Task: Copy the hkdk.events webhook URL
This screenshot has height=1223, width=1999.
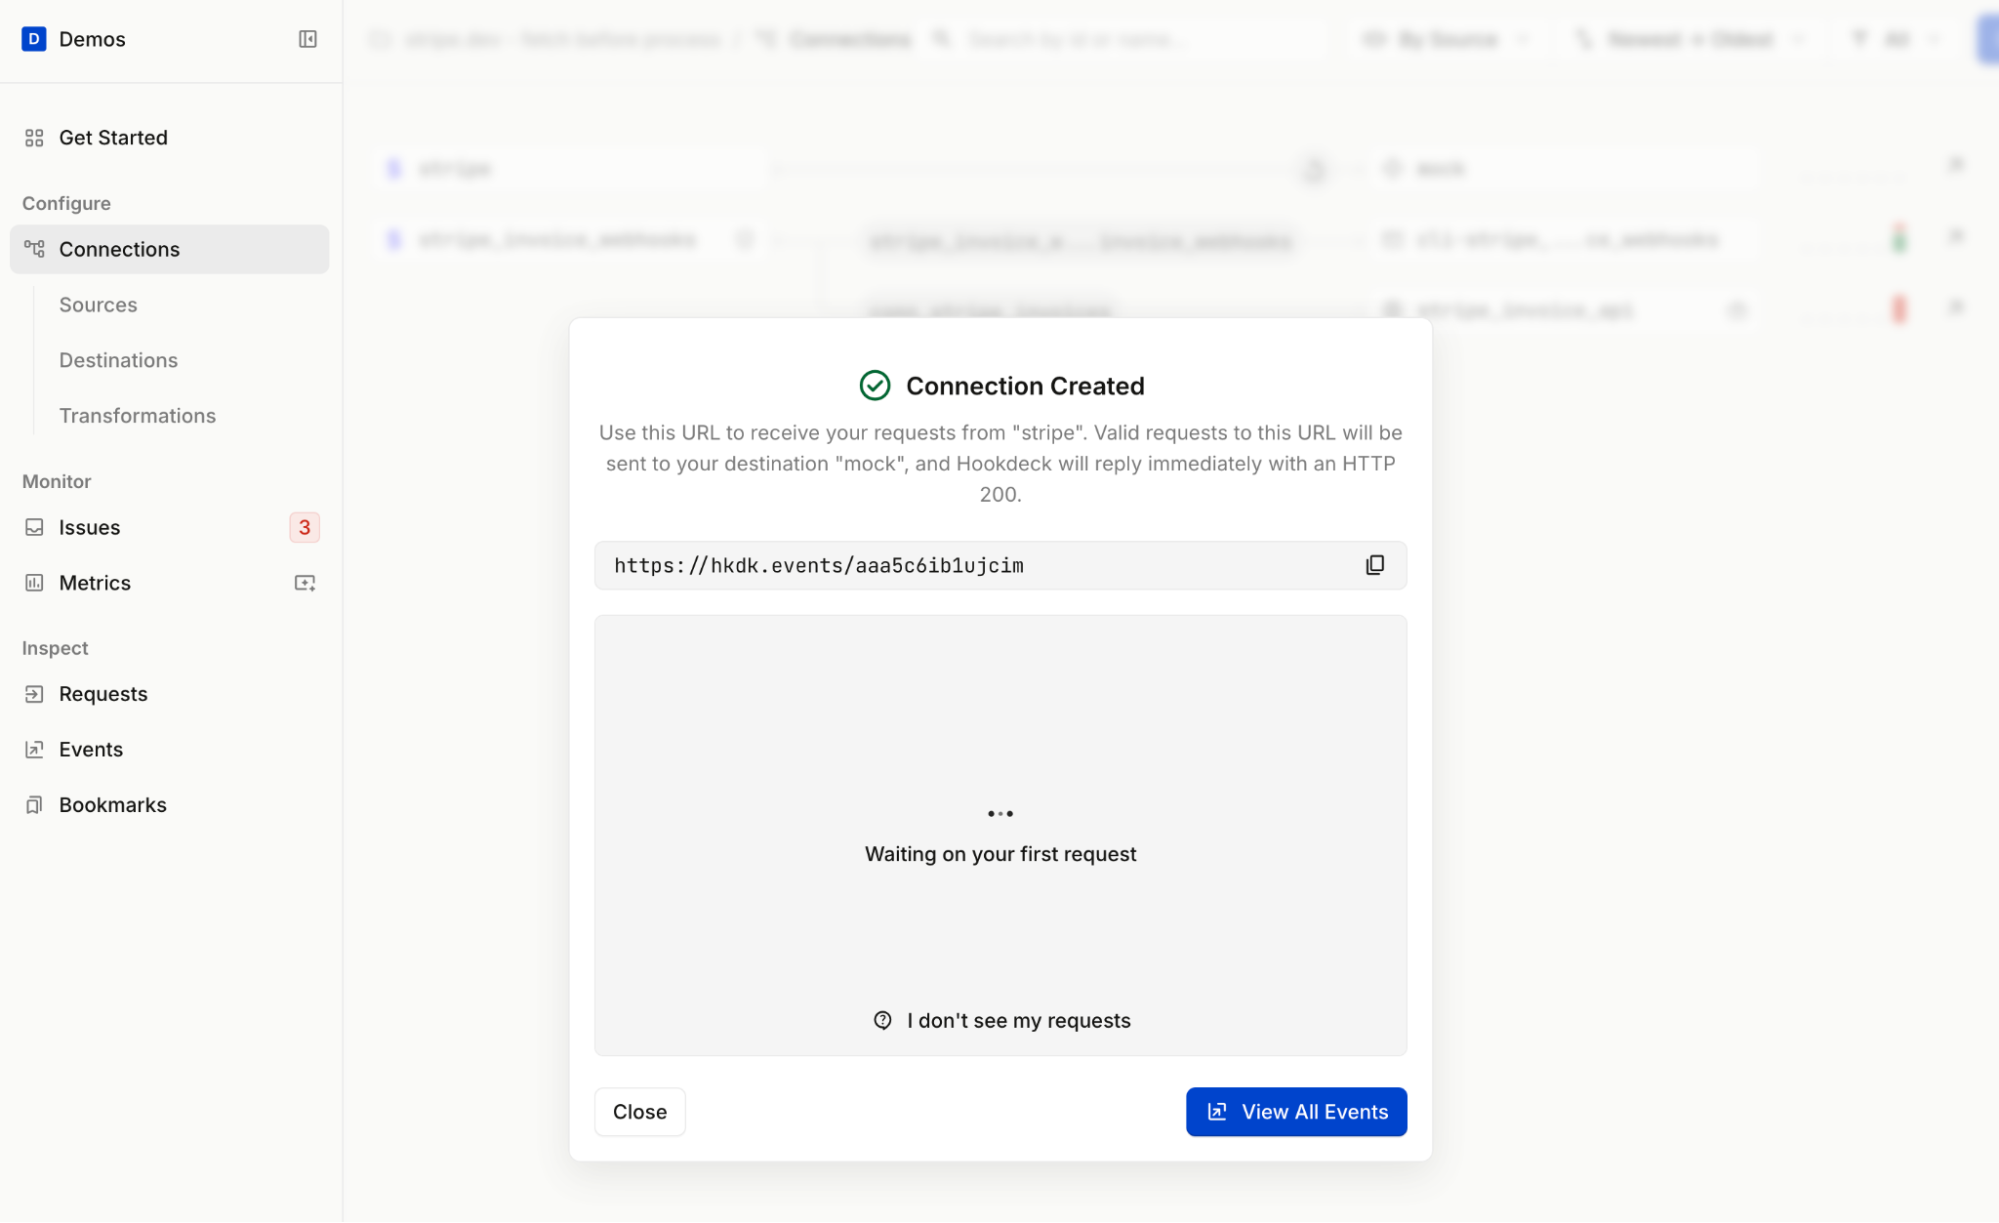Action: coord(1375,565)
